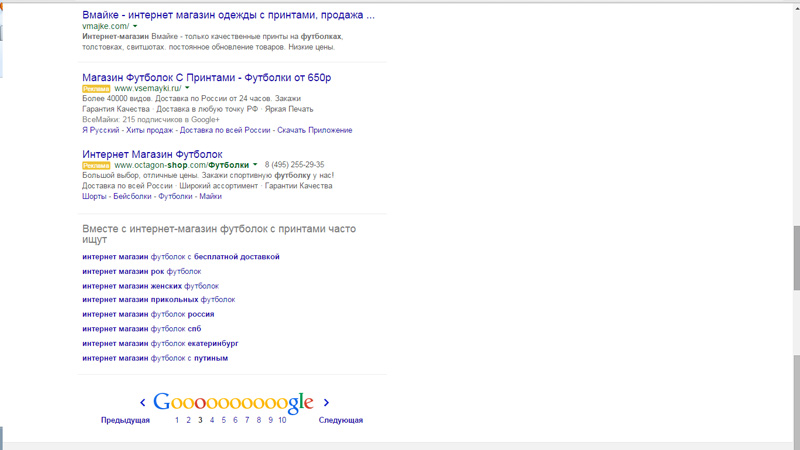Go to results page 10
The height and width of the screenshot is (450, 800).
coord(282,420)
